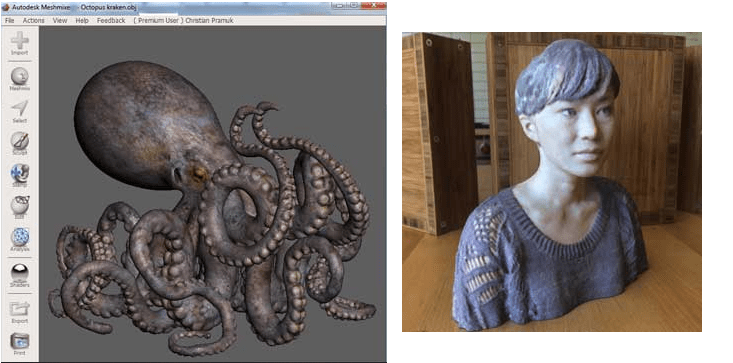This screenshot has height=363, width=733.
Task: Open the Stamp tool
Action: 20,176
